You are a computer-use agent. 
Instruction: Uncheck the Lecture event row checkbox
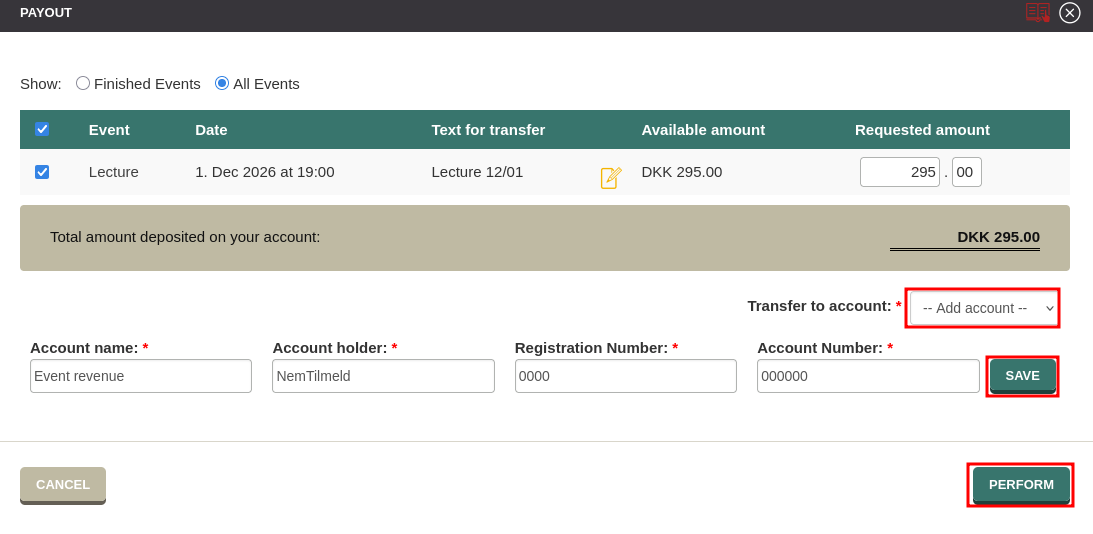click(x=42, y=172)
